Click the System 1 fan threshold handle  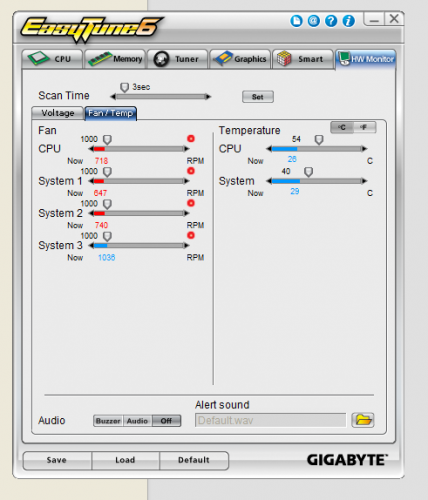click(107, 172)
